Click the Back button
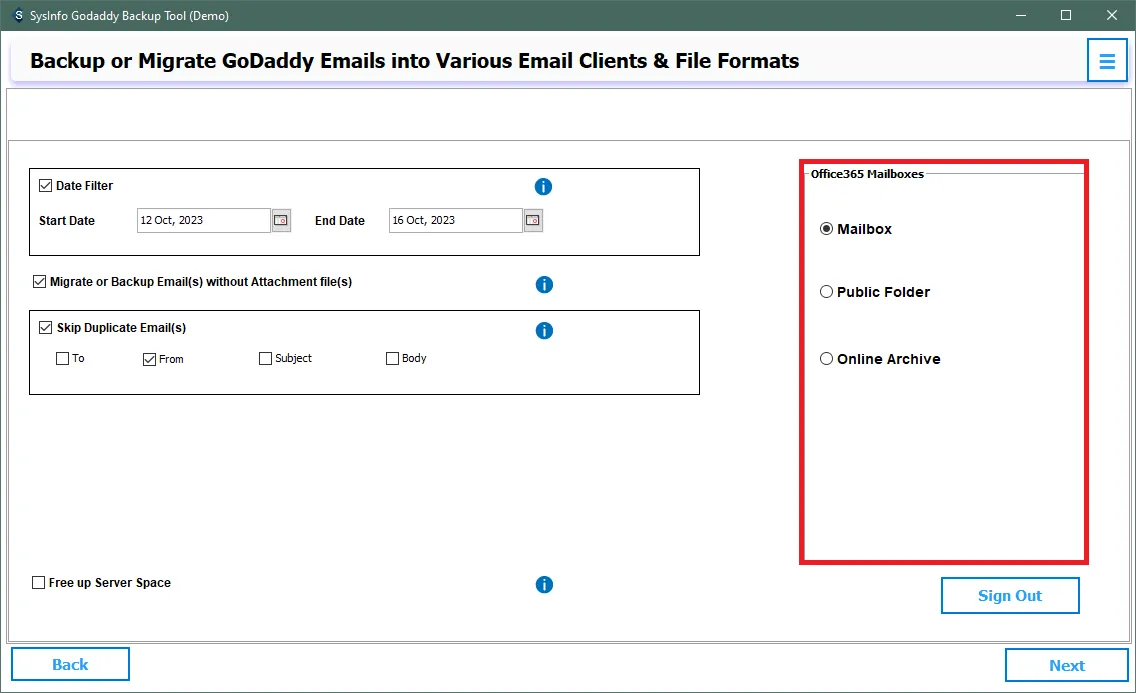Image resolution: width=1136 pixels, height=693 pixels. 70,664
